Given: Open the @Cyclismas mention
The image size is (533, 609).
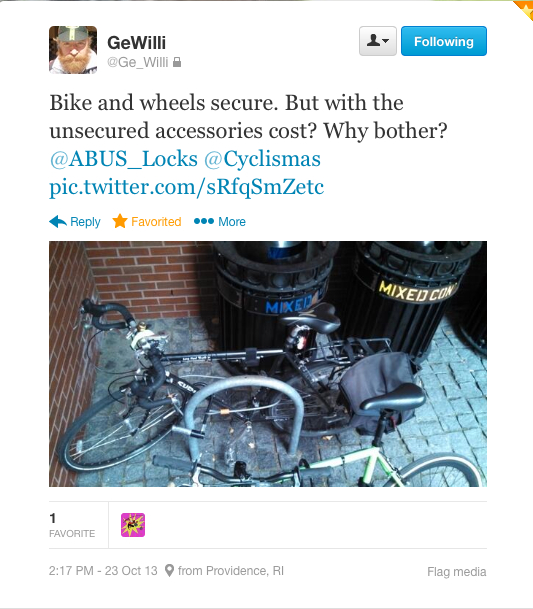Looking at the screenshot, I should click(262, 159).
